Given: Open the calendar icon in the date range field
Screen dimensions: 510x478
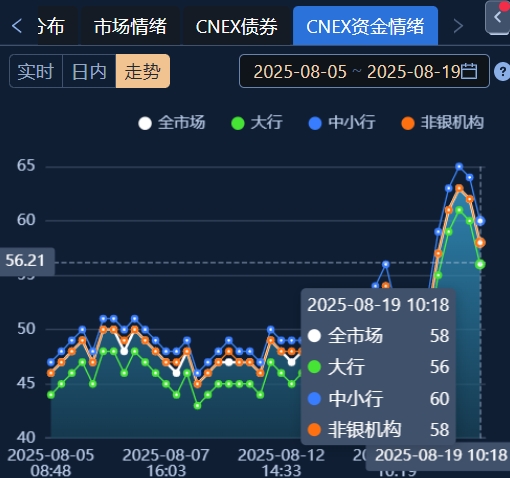Looking at the screenshot, I should [x=469, y=71].
